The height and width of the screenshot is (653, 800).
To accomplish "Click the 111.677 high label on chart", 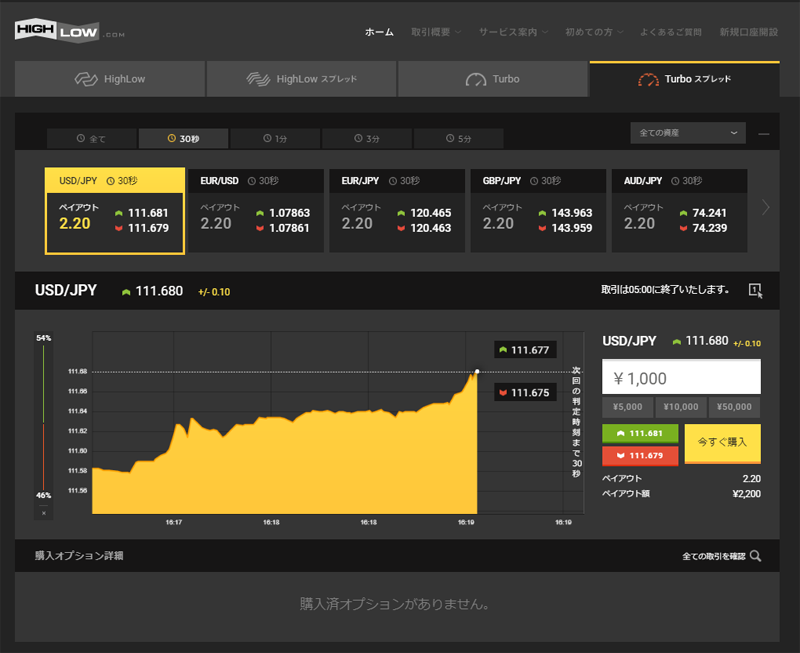I will (x=525, y=350).
